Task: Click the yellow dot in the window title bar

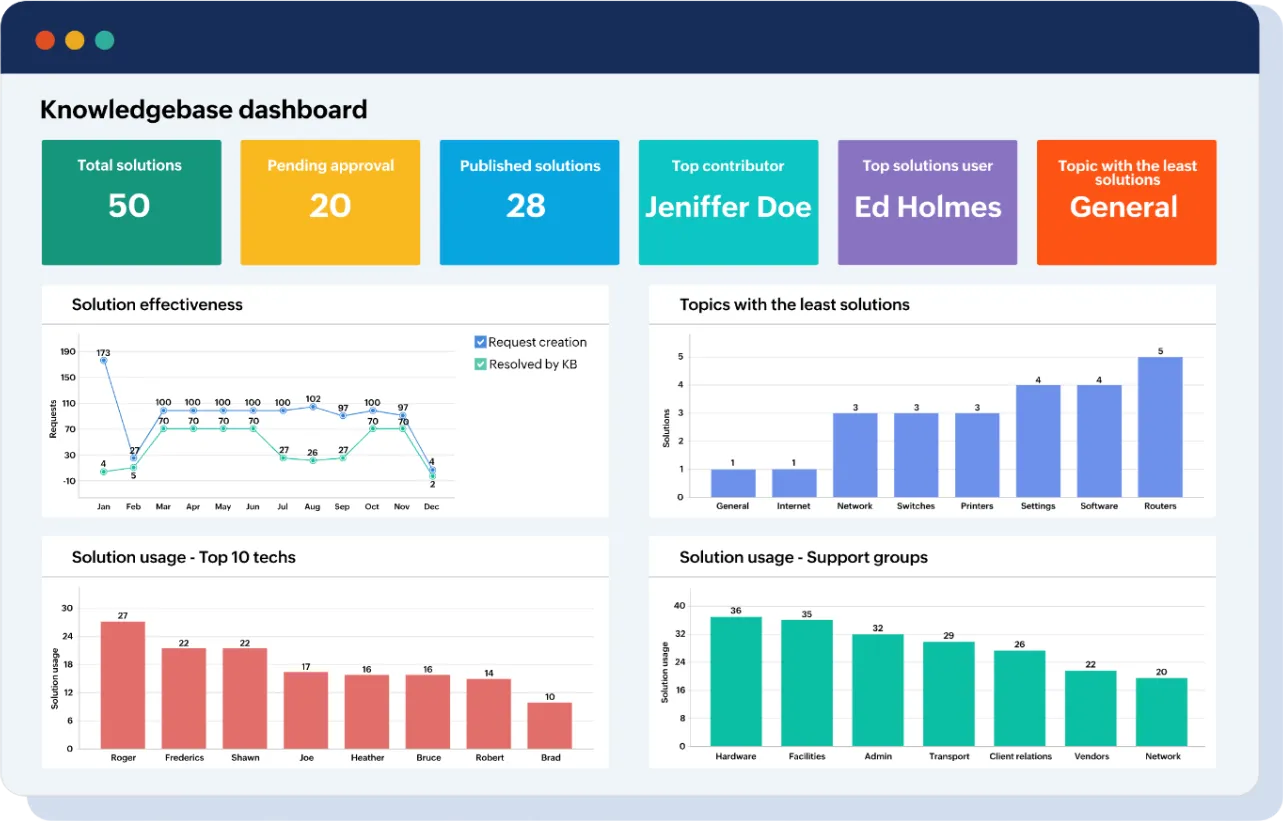Action: tap(75, 40)
